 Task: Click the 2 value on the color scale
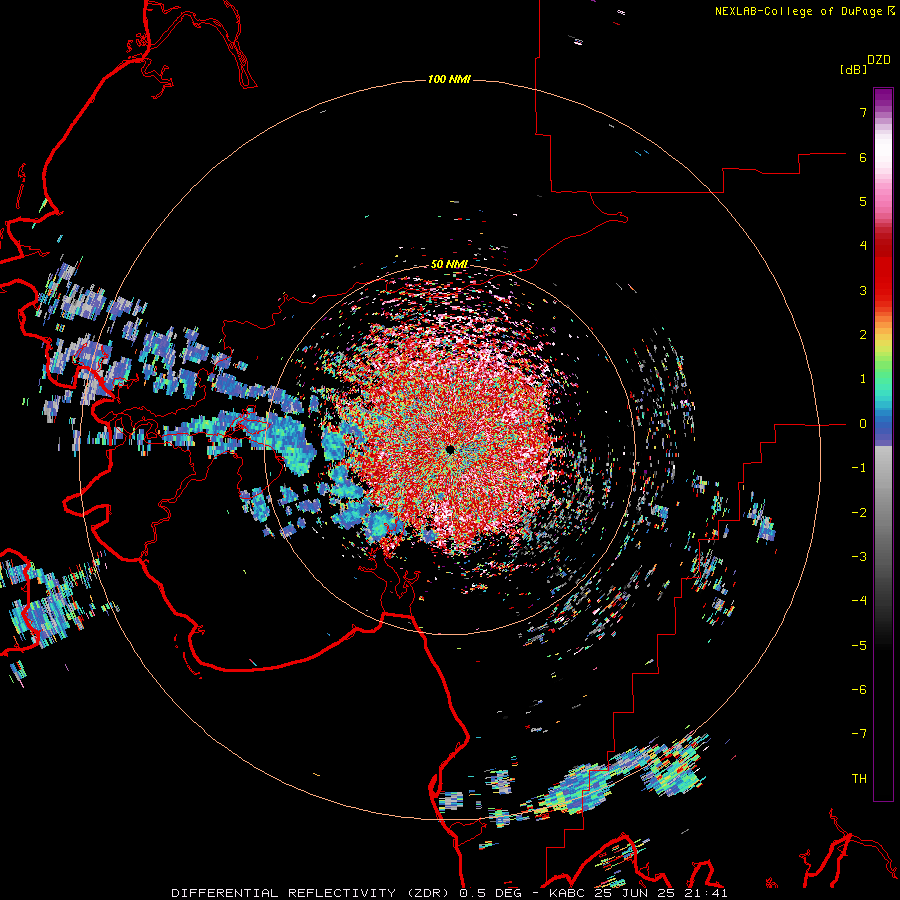pyautogui.click(x=863, y=335)
